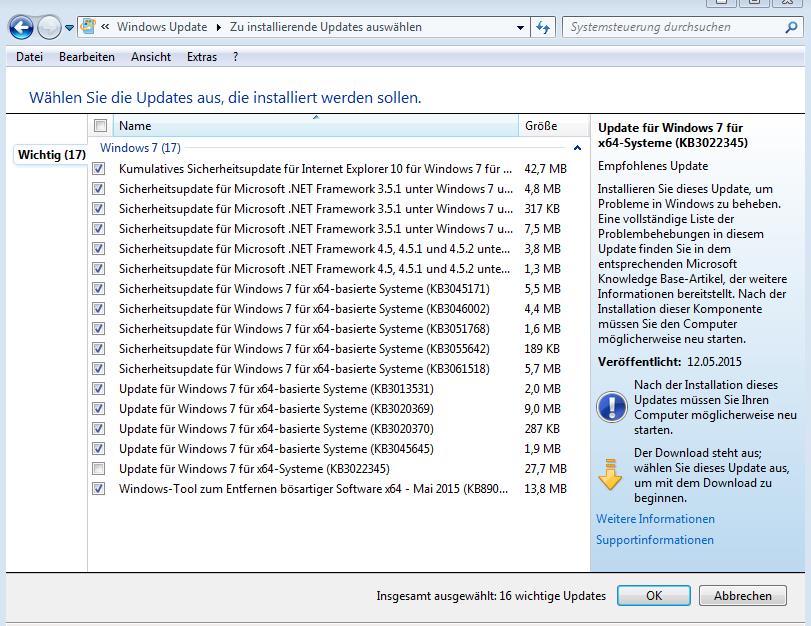Select row Sicherheitsupdate (KB3061518)
The width and height of the screenshot is (811, 626).
[x=338, y=369]
